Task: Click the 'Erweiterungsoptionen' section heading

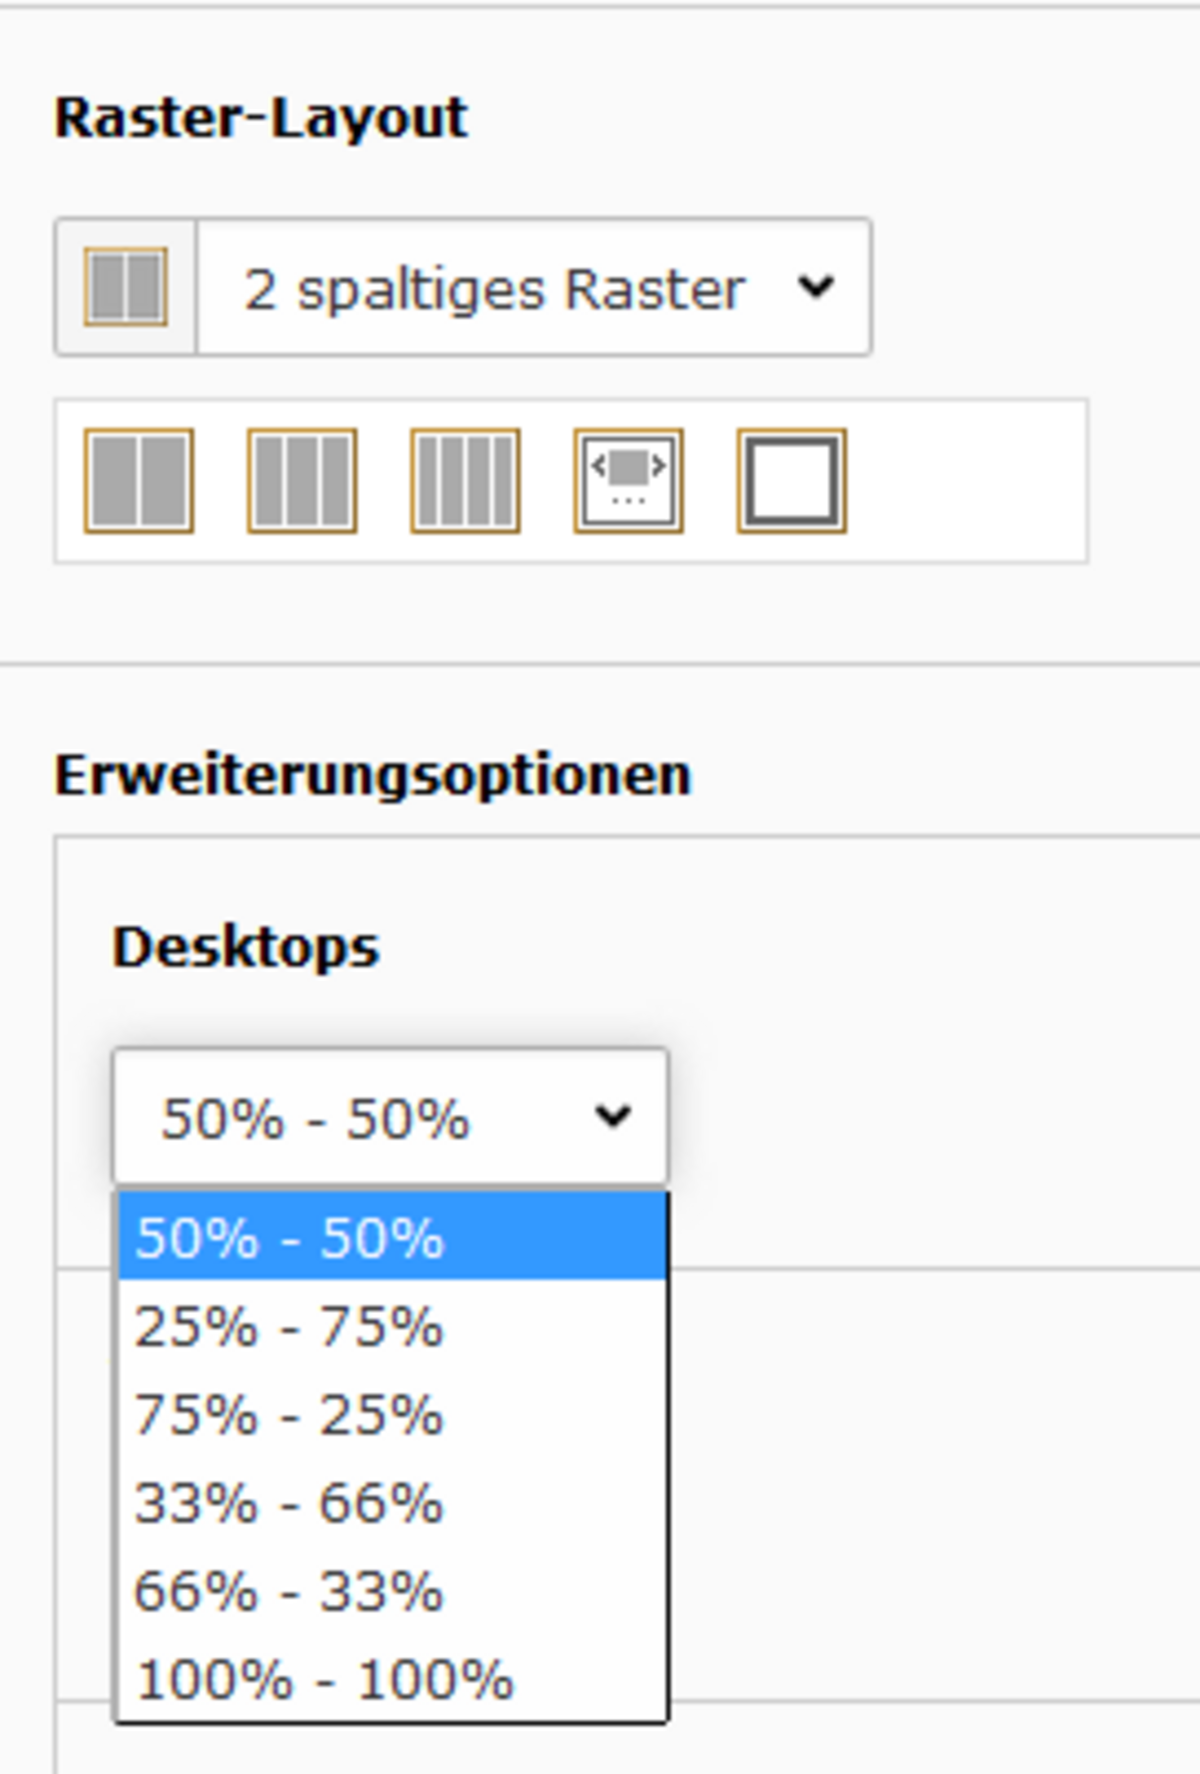Action: (372, 775)
